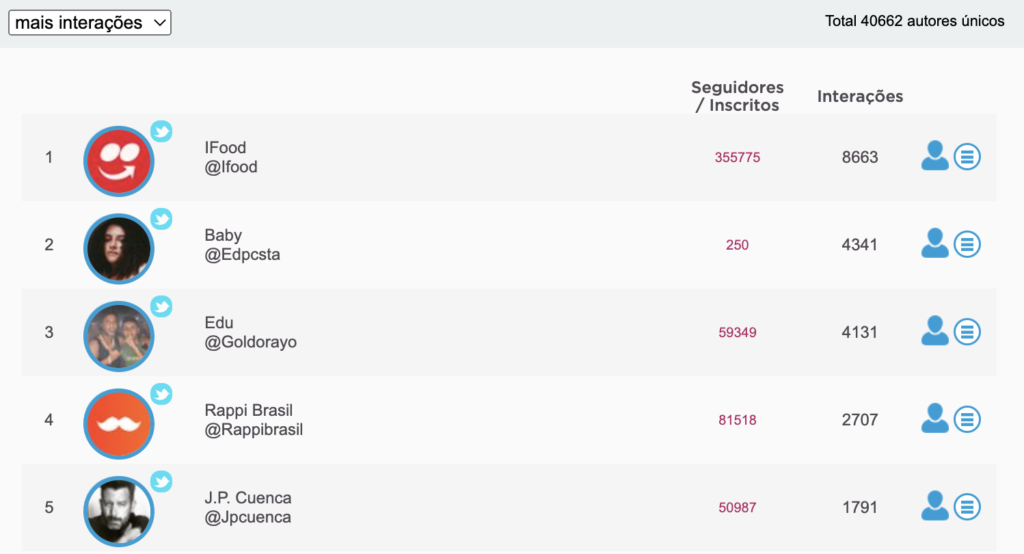Open IFood's author profile icon
Viewport: 1024px width, 554px height.
(935, 156)
